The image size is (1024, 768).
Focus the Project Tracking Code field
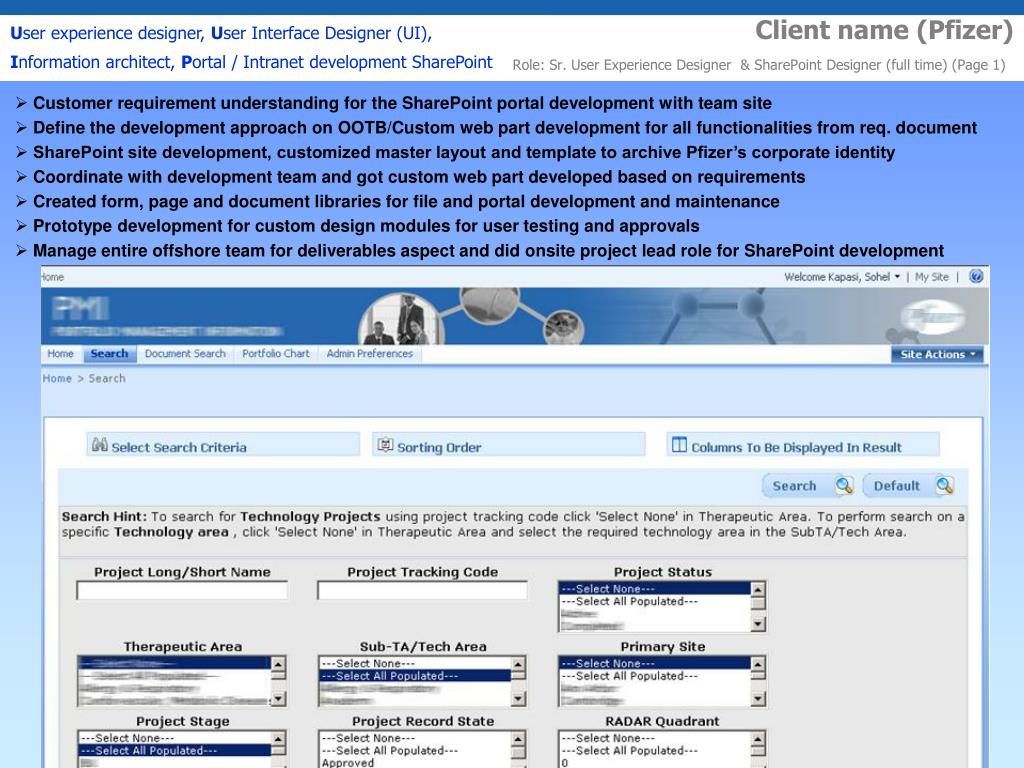(x=423, y=590)
